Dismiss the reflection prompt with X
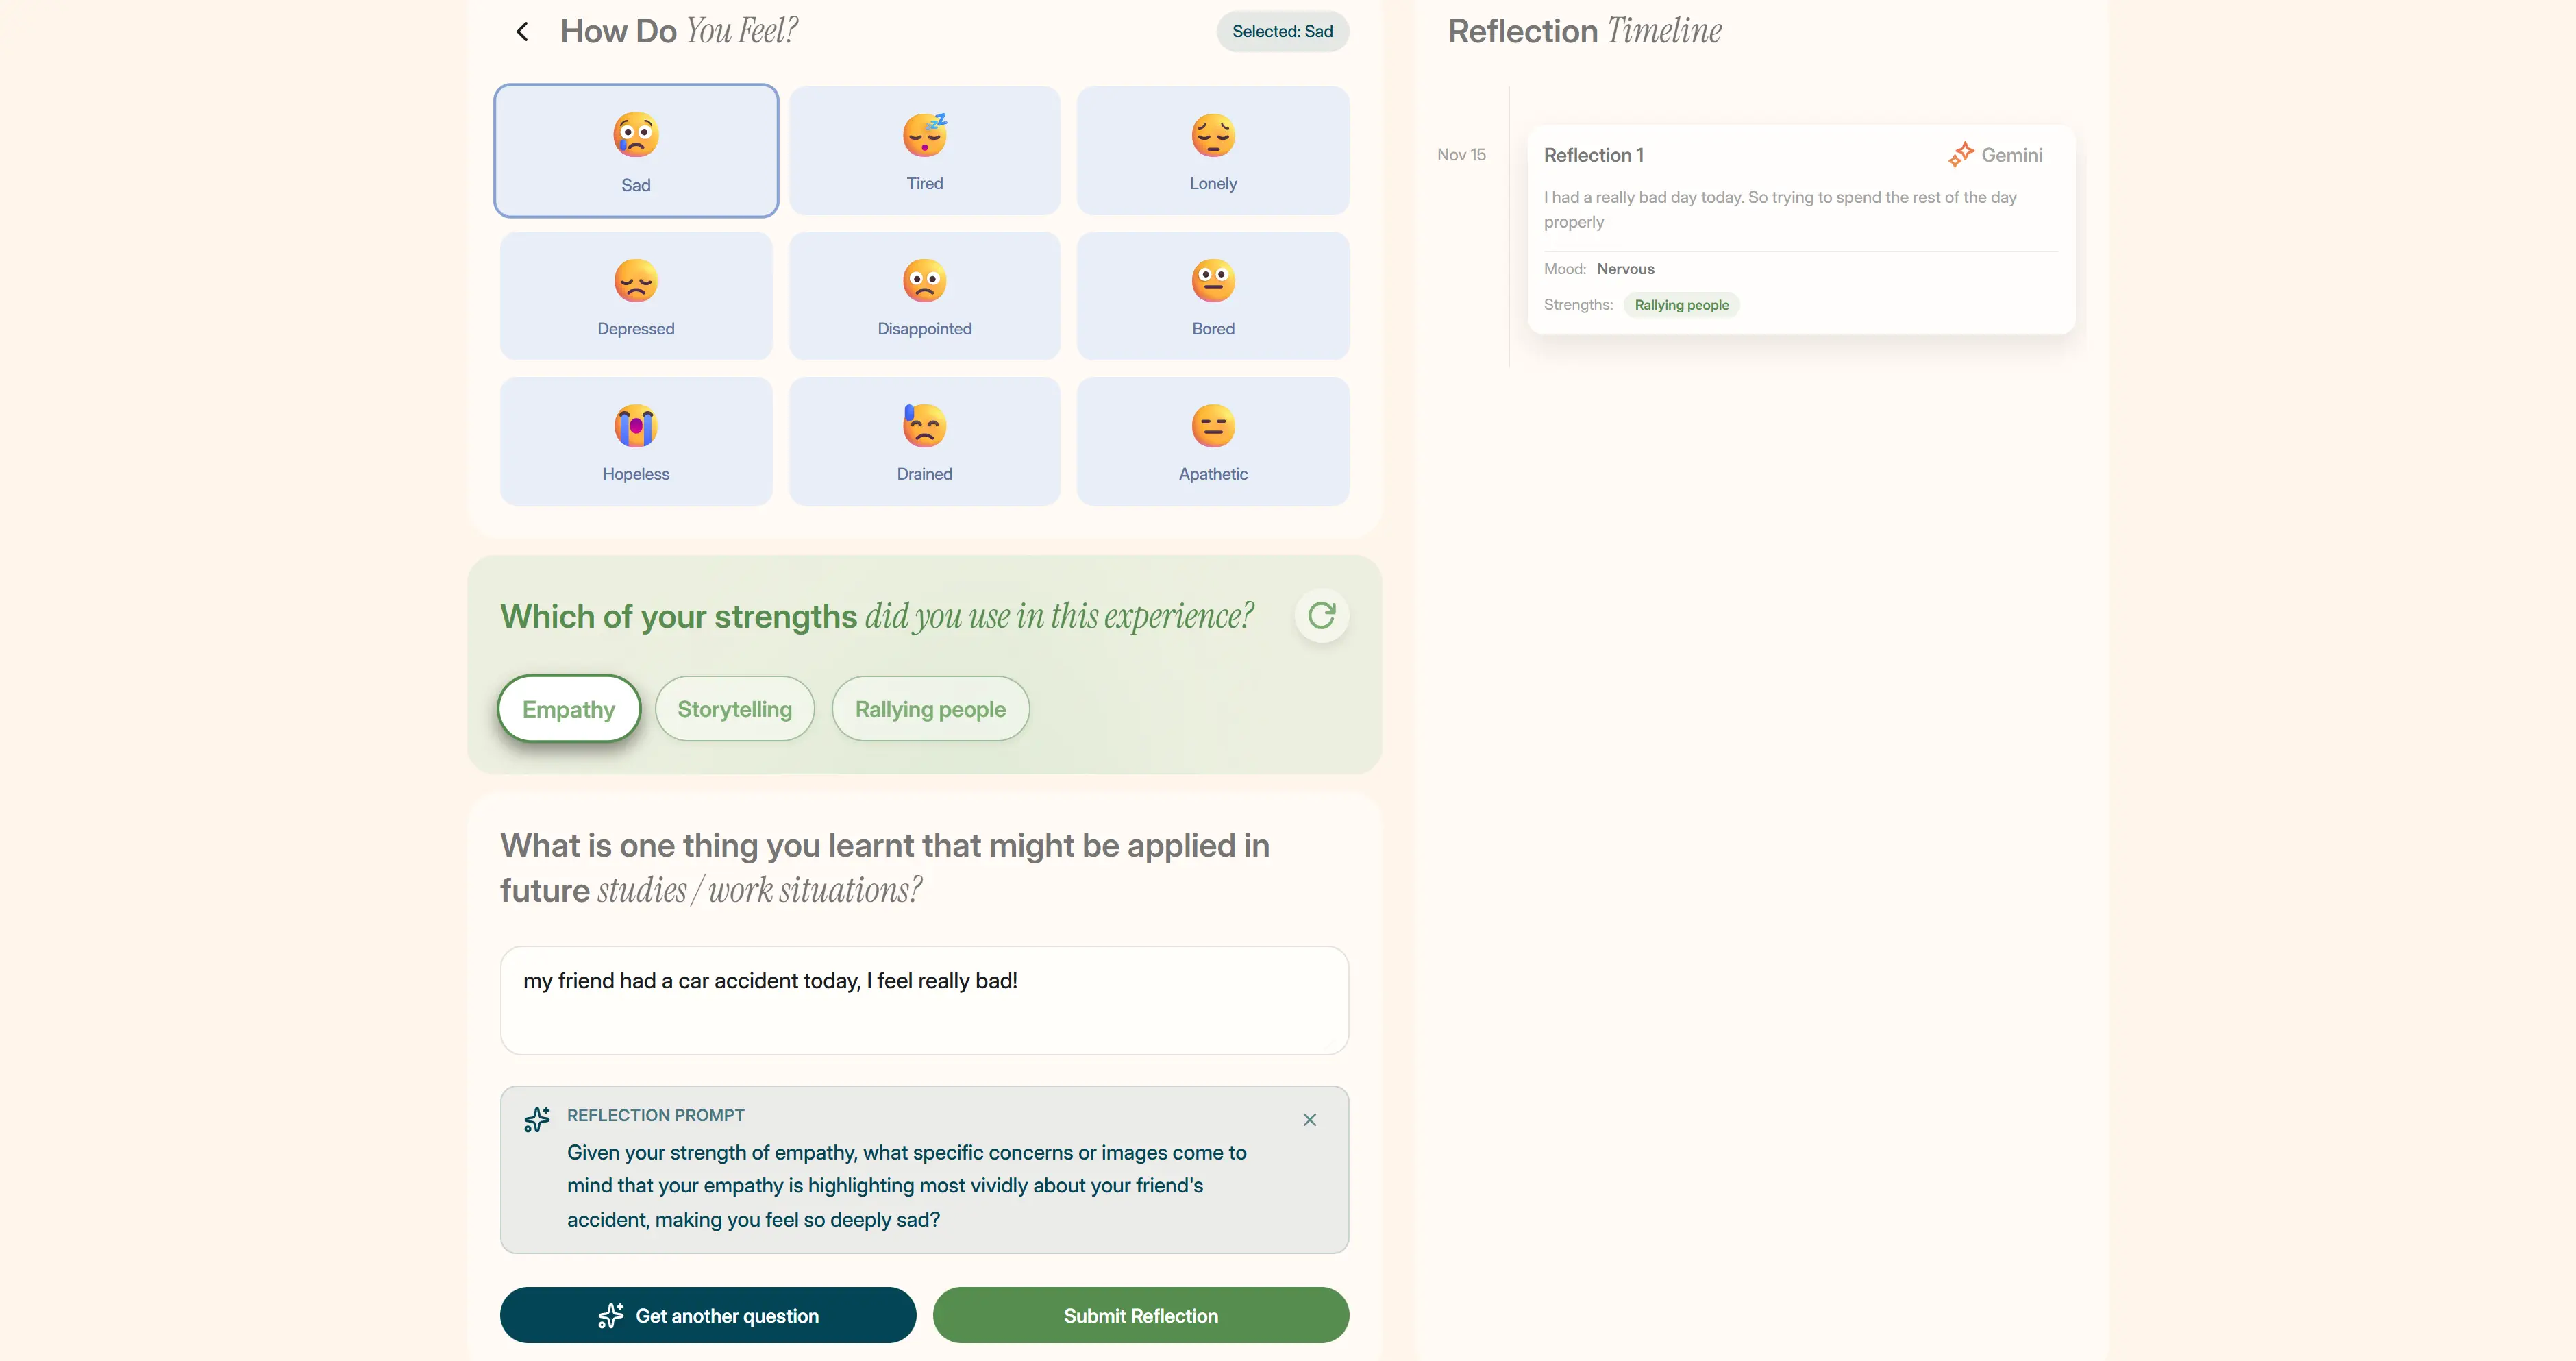Viewport: 2576px width, 1361px height. coord(1309,1119)
